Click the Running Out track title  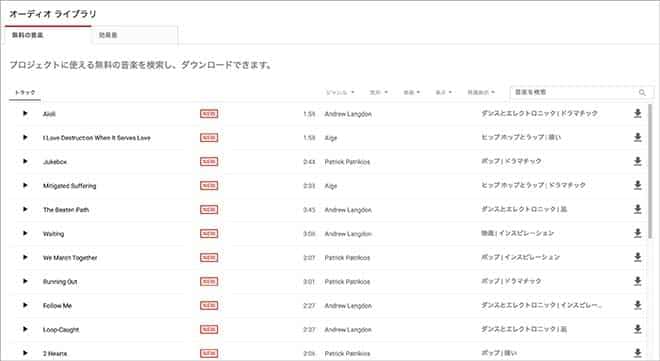pos(60,282)
